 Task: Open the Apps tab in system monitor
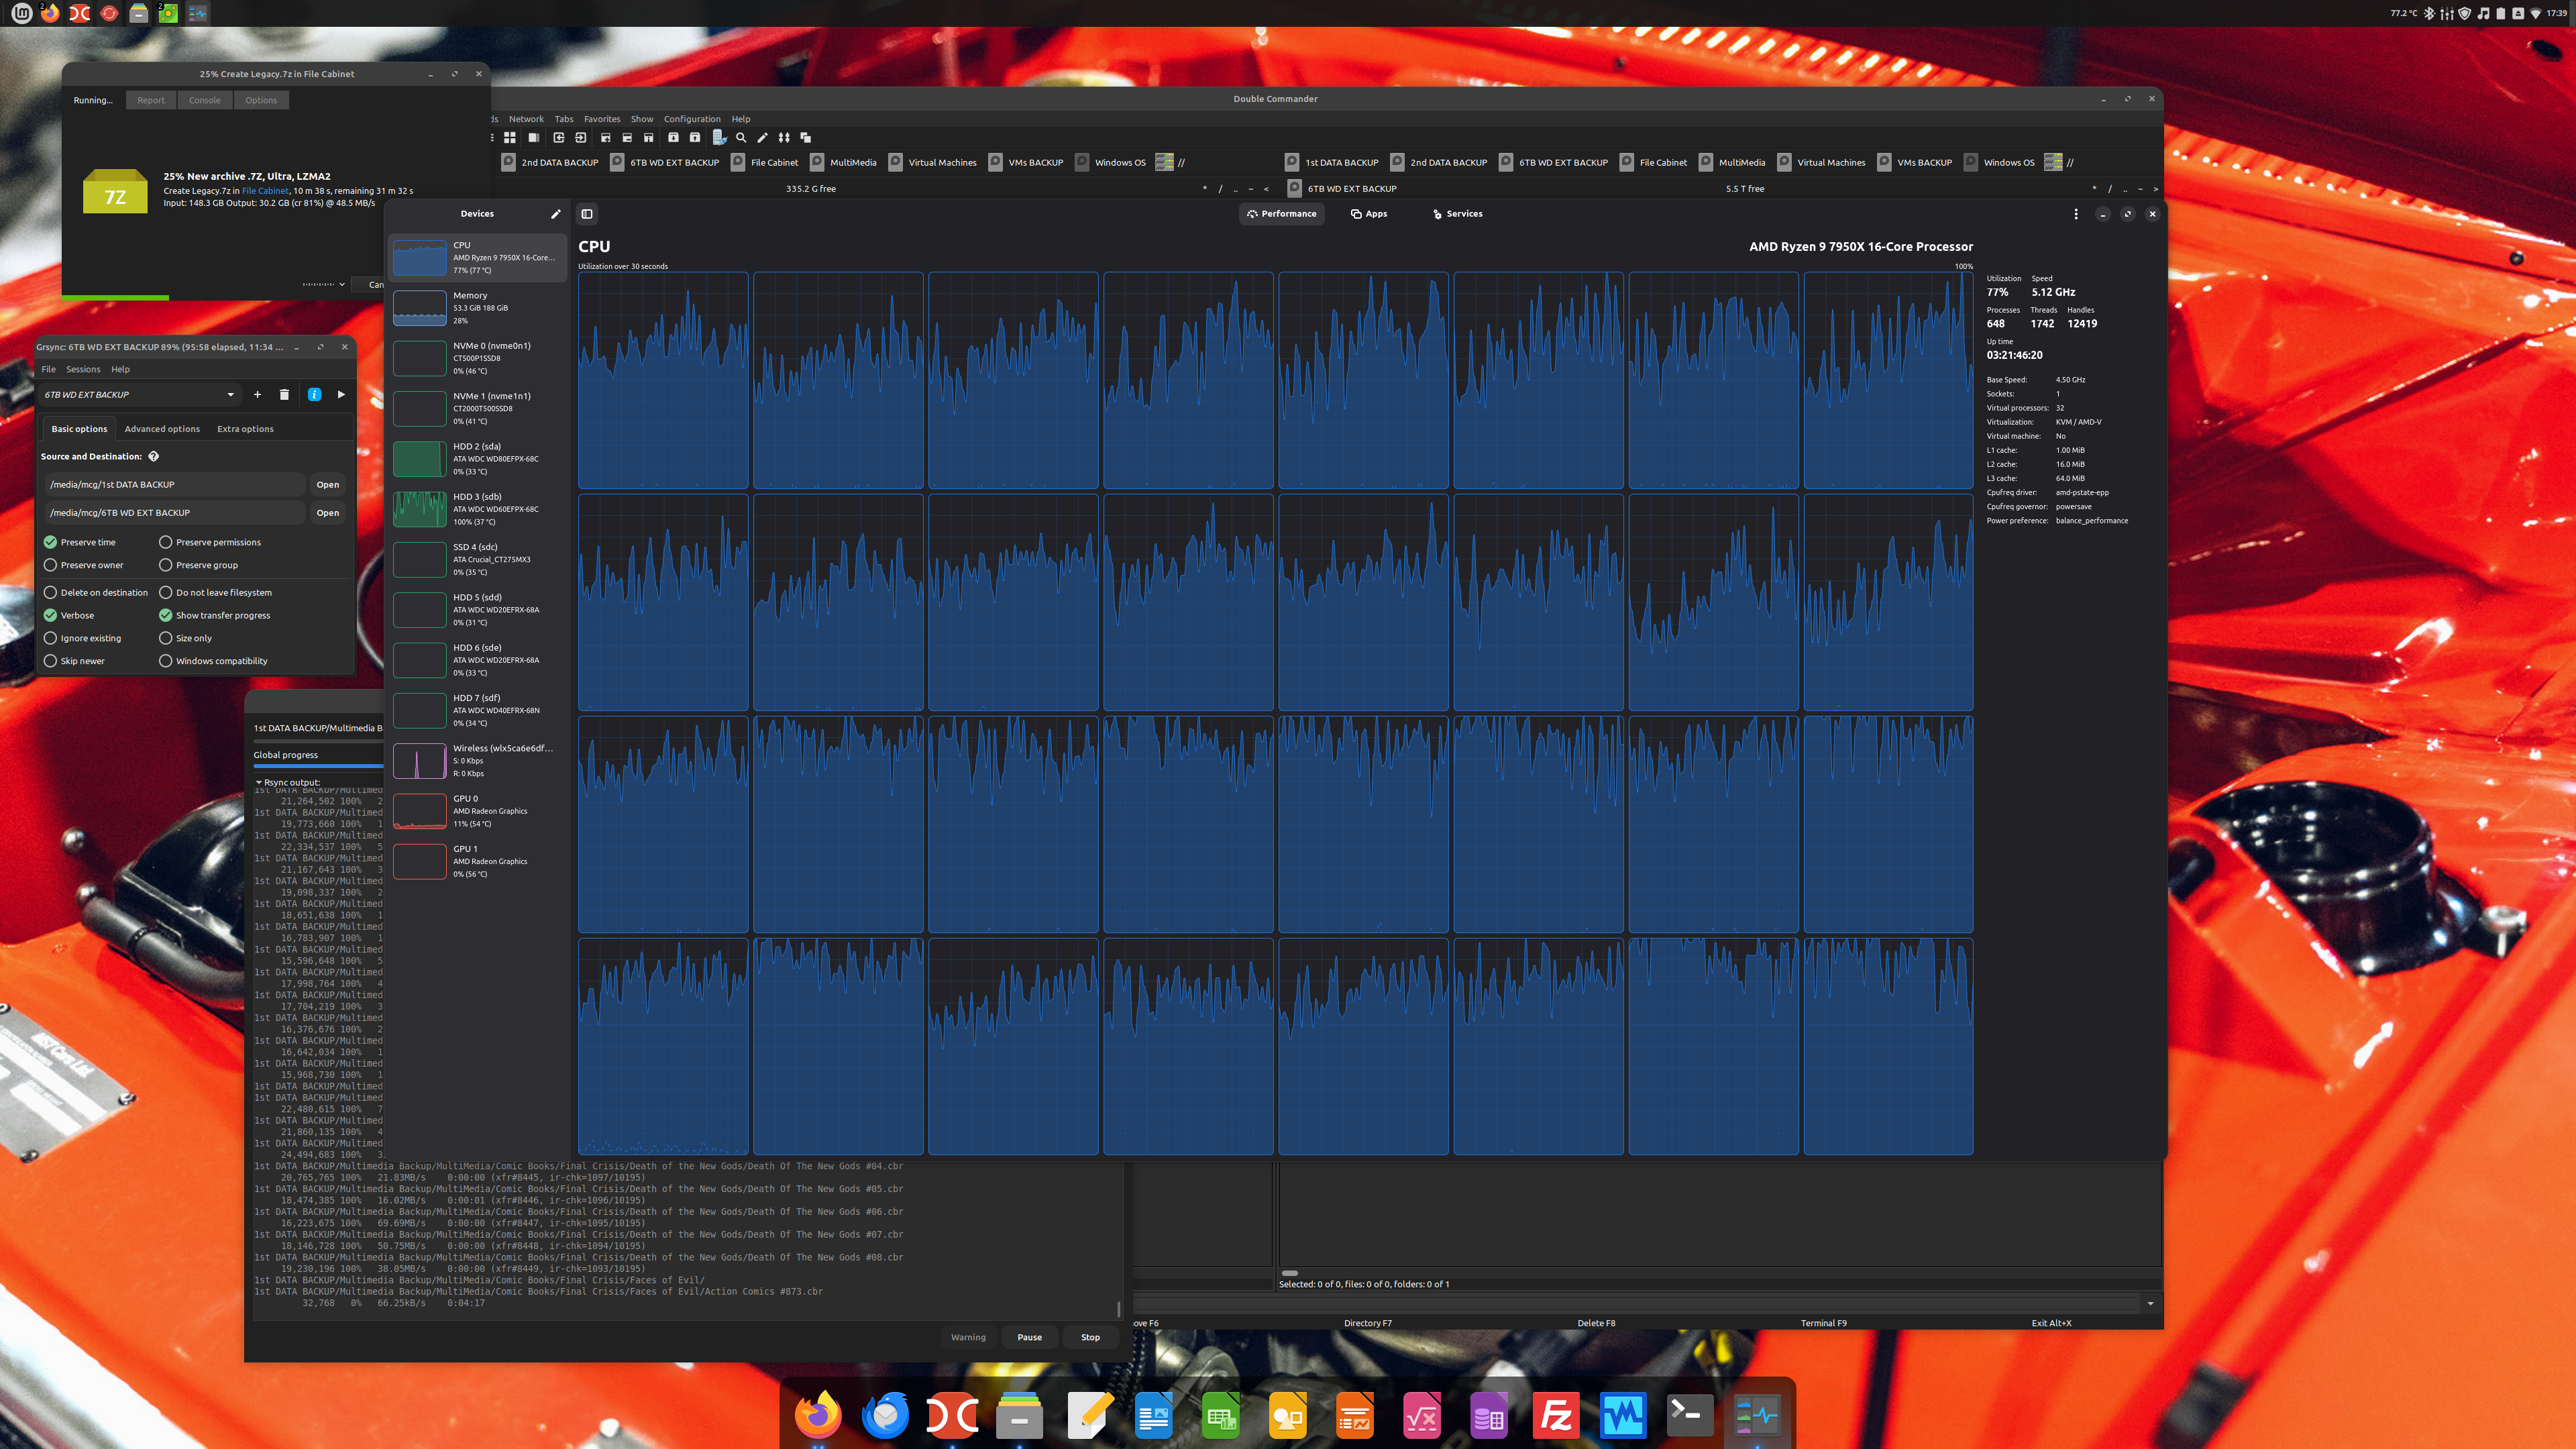click(x=1368, y=214)
